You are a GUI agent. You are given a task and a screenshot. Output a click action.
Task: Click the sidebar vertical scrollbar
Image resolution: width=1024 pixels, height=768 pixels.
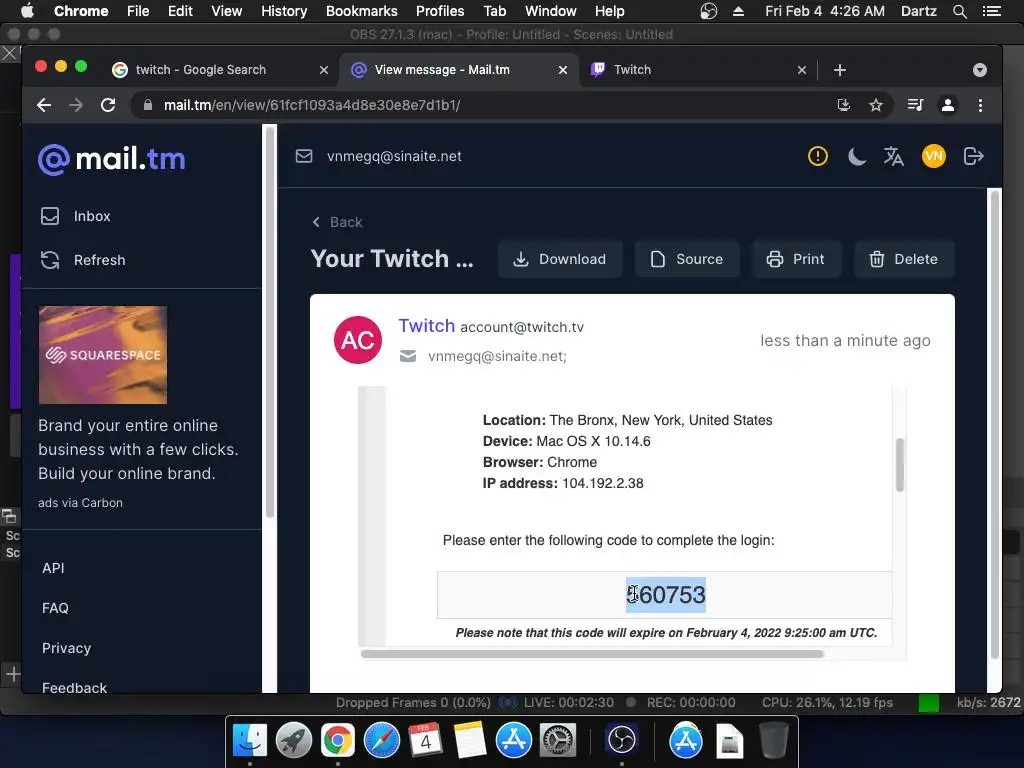[x=269, y=322]
